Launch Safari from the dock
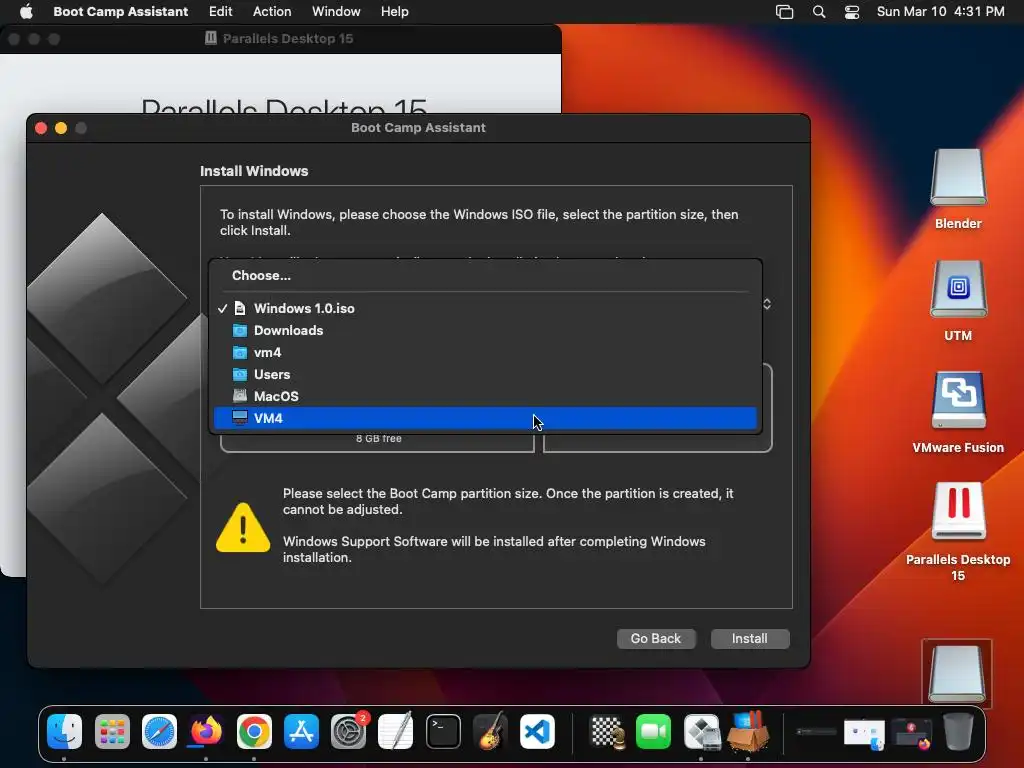The image size is (1024, 768). tap(159, 731)
